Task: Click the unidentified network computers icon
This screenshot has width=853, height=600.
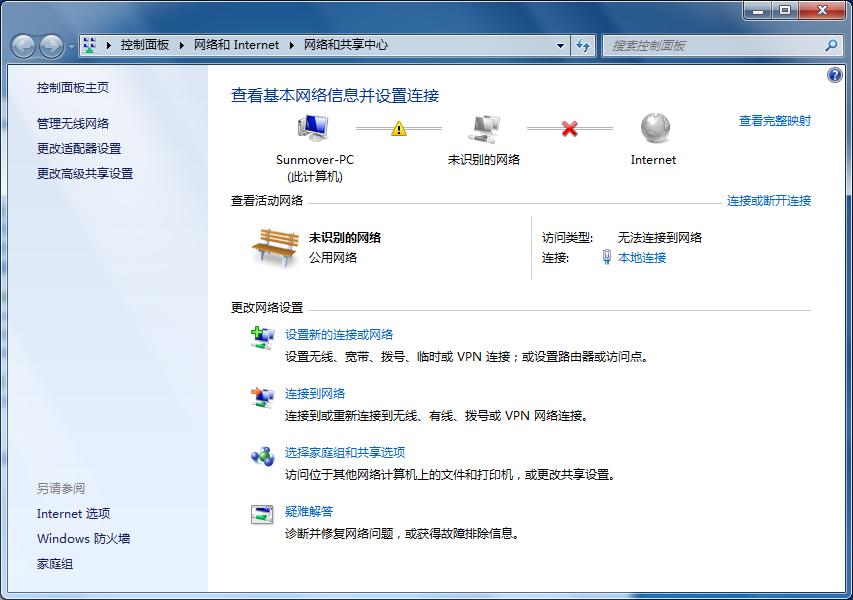Action: click(484, 128)
